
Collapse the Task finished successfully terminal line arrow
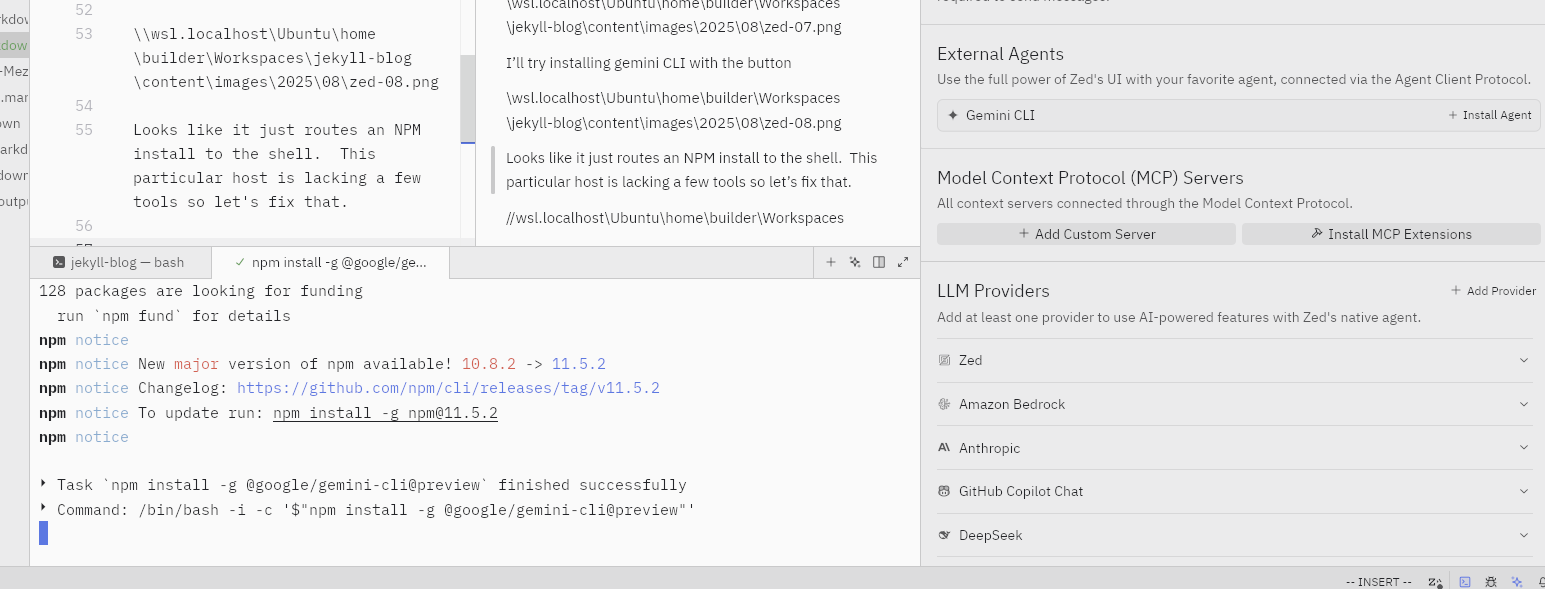43,484
